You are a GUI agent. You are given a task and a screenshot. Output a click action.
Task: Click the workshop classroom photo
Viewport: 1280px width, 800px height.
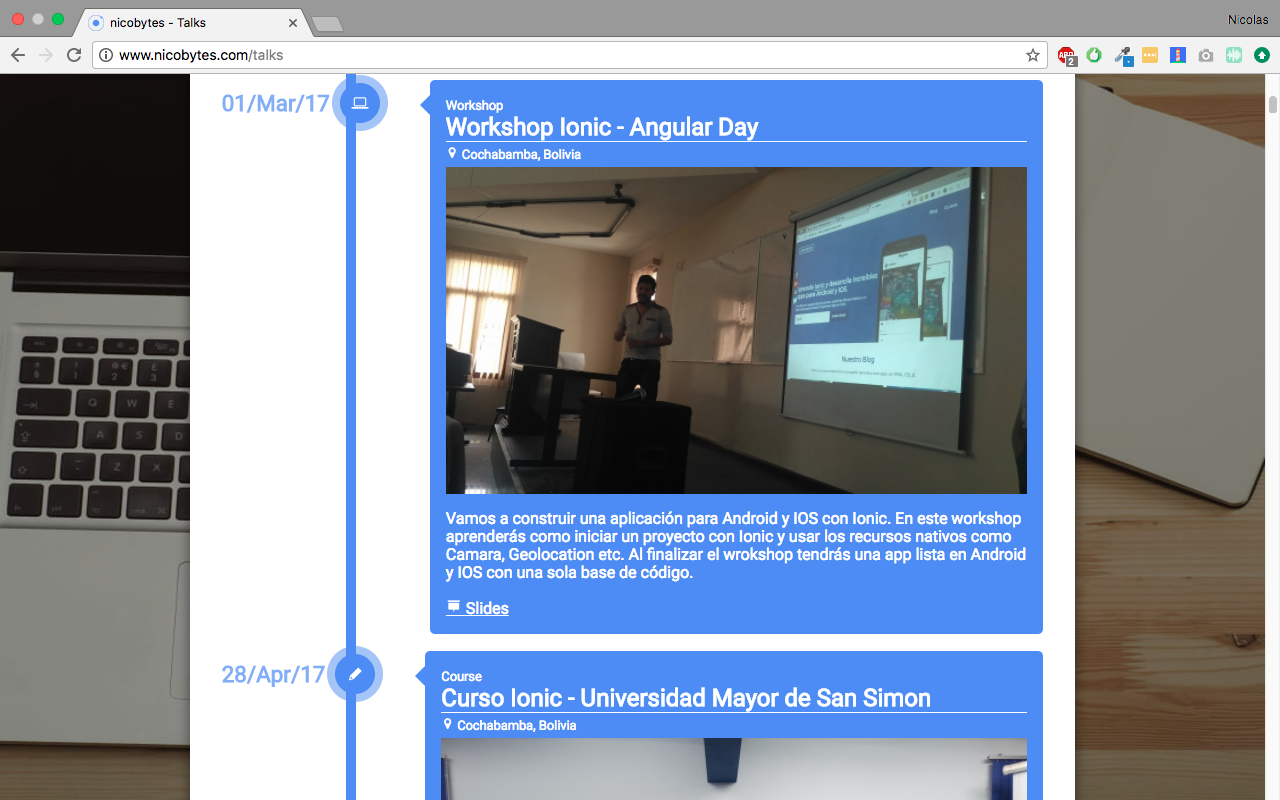pyautogui.click(x=736, y=330)
